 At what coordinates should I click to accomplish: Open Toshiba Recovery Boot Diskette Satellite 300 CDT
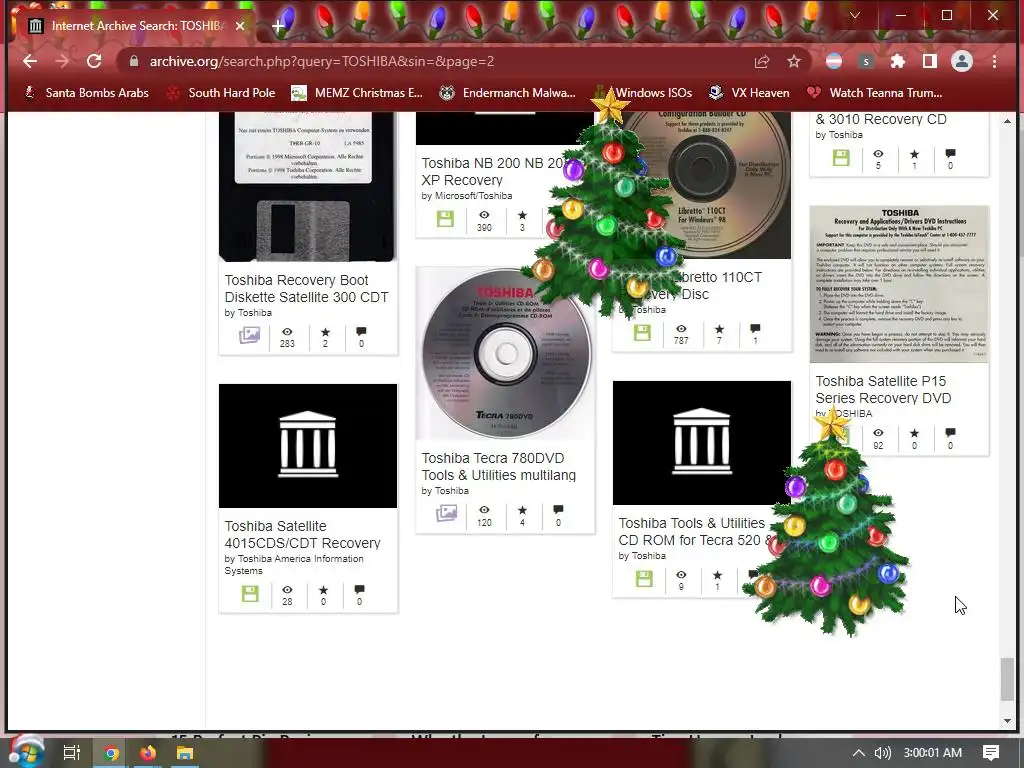click(x=306, y=289)
